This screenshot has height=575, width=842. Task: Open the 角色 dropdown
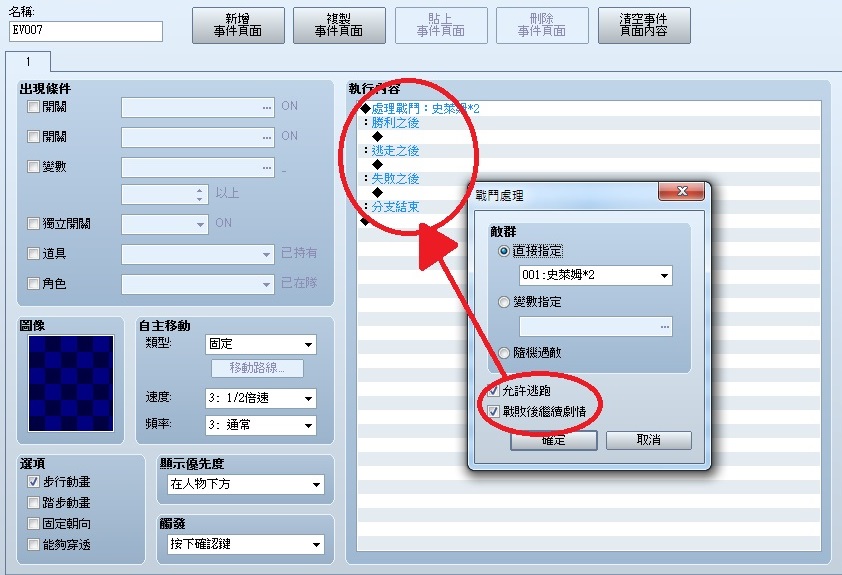pyautogui.click(x=198, y=284)
